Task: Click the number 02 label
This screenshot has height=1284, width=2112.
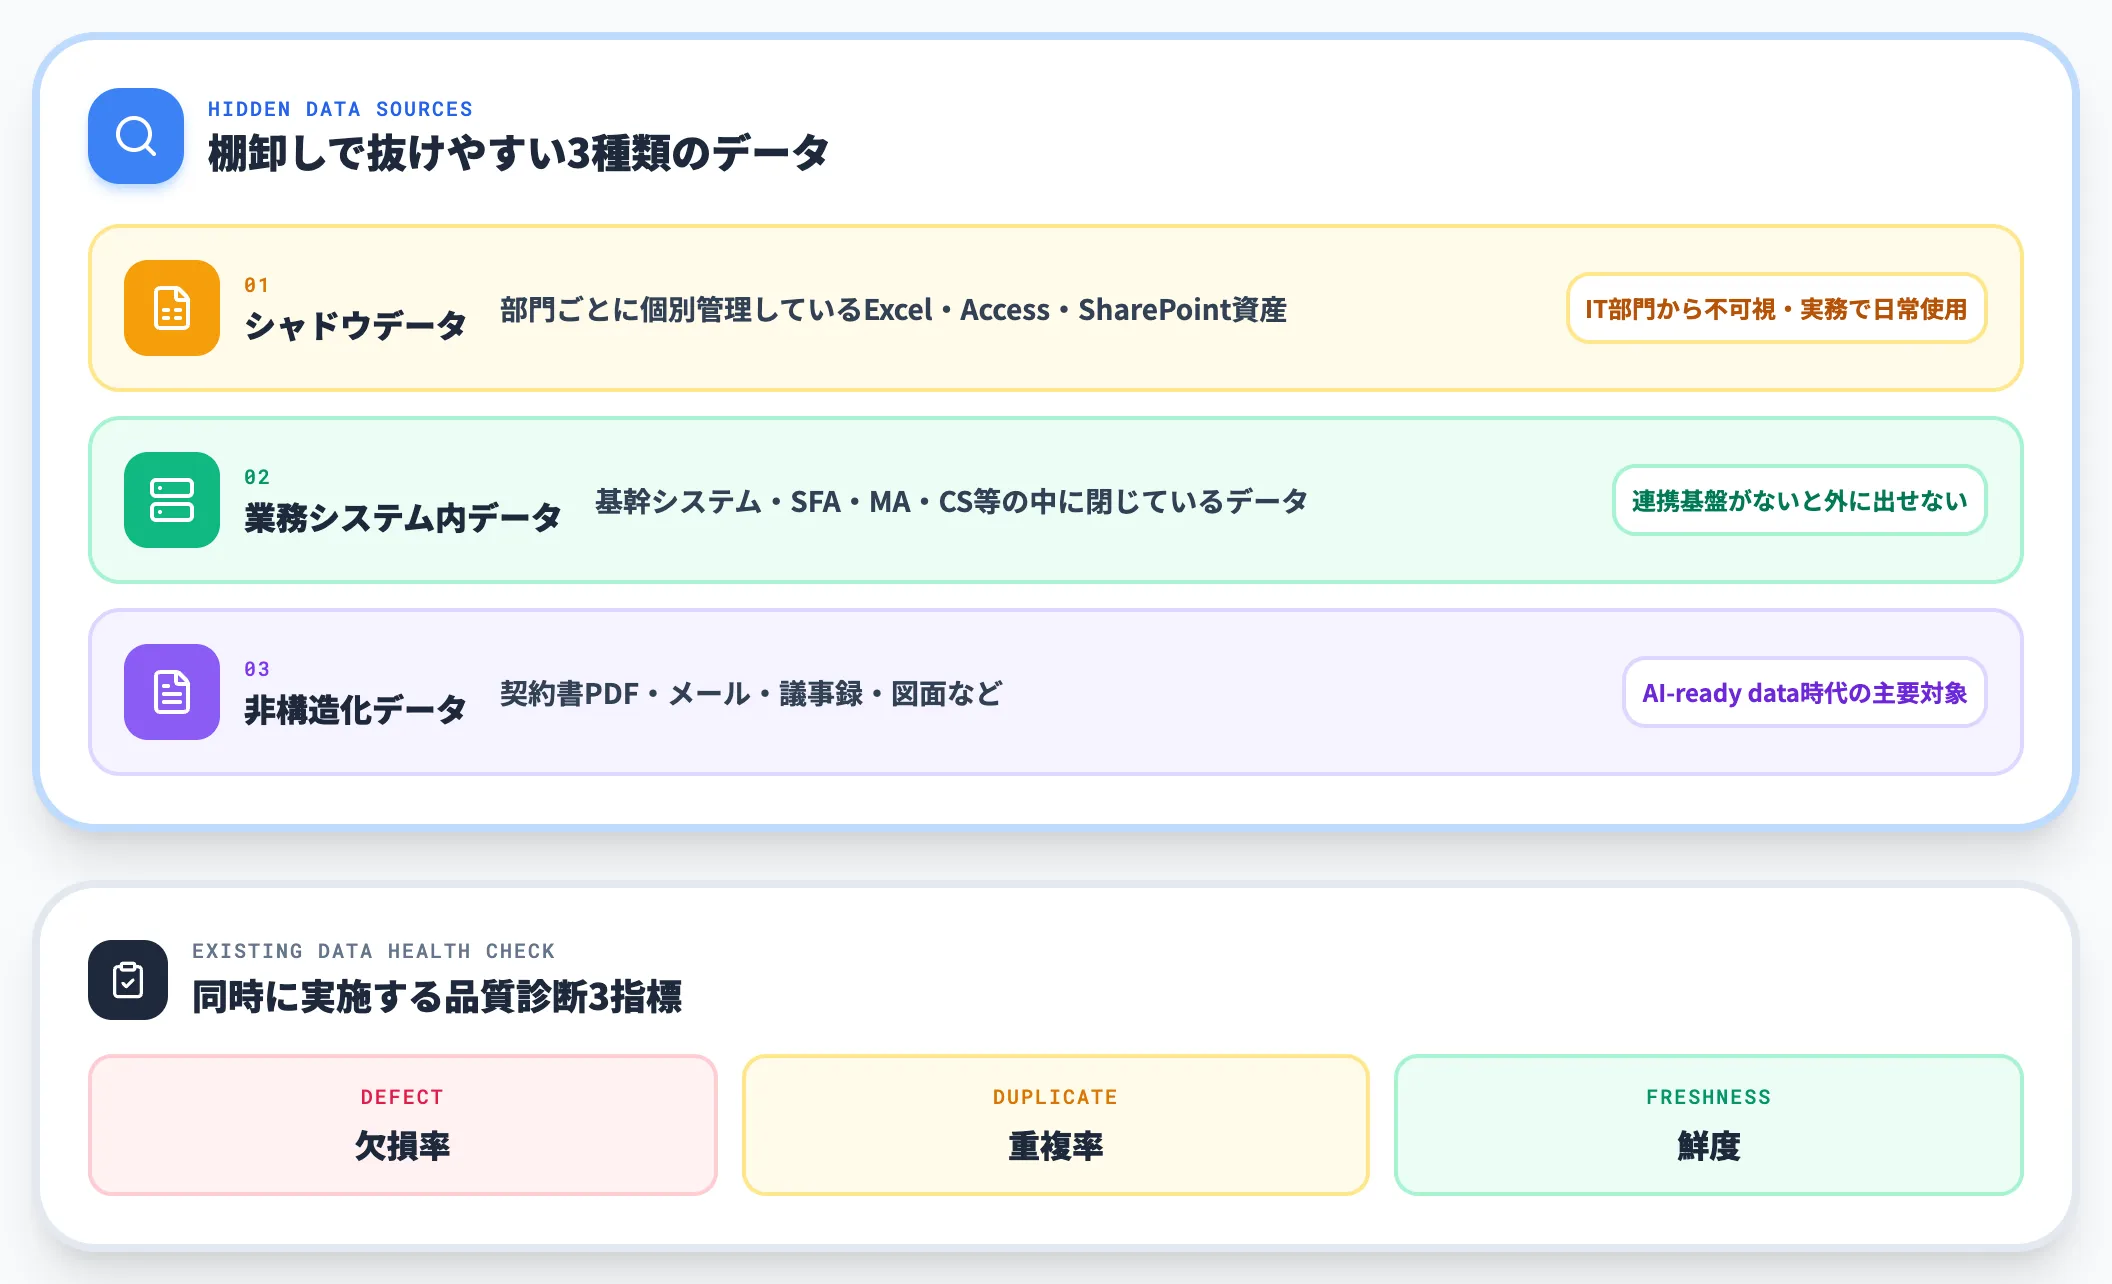Action: (257, 477)
